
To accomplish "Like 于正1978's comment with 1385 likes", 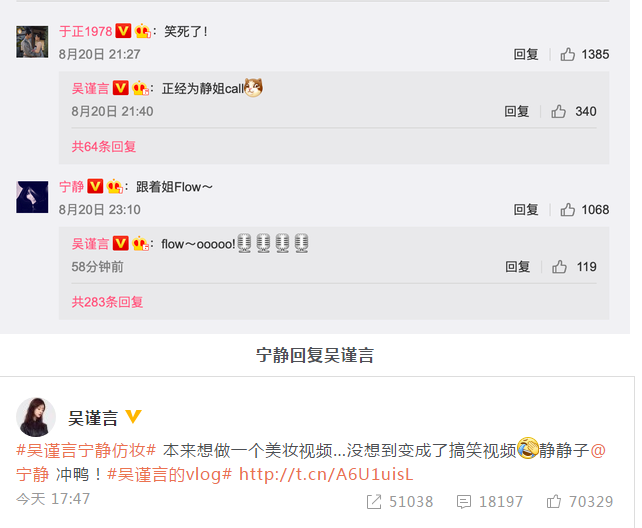I will click(x=567, y=54).
